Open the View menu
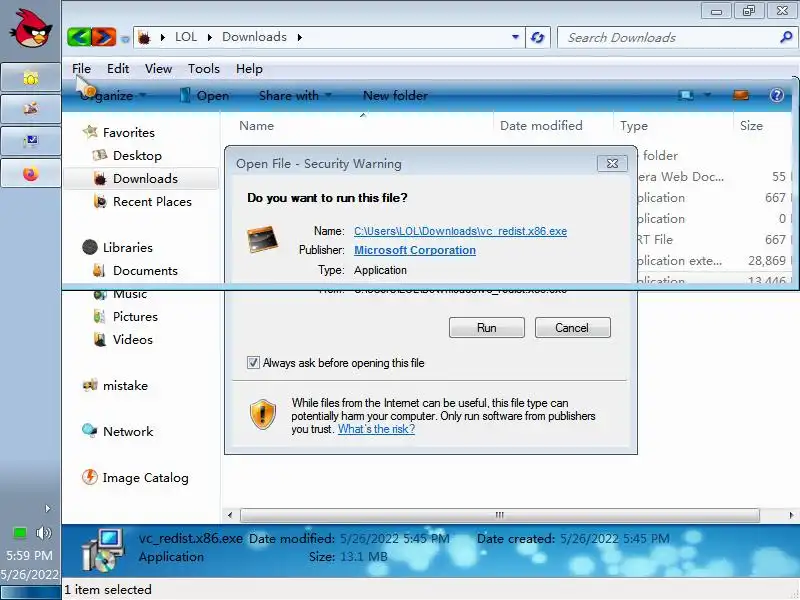 point(158,68)
